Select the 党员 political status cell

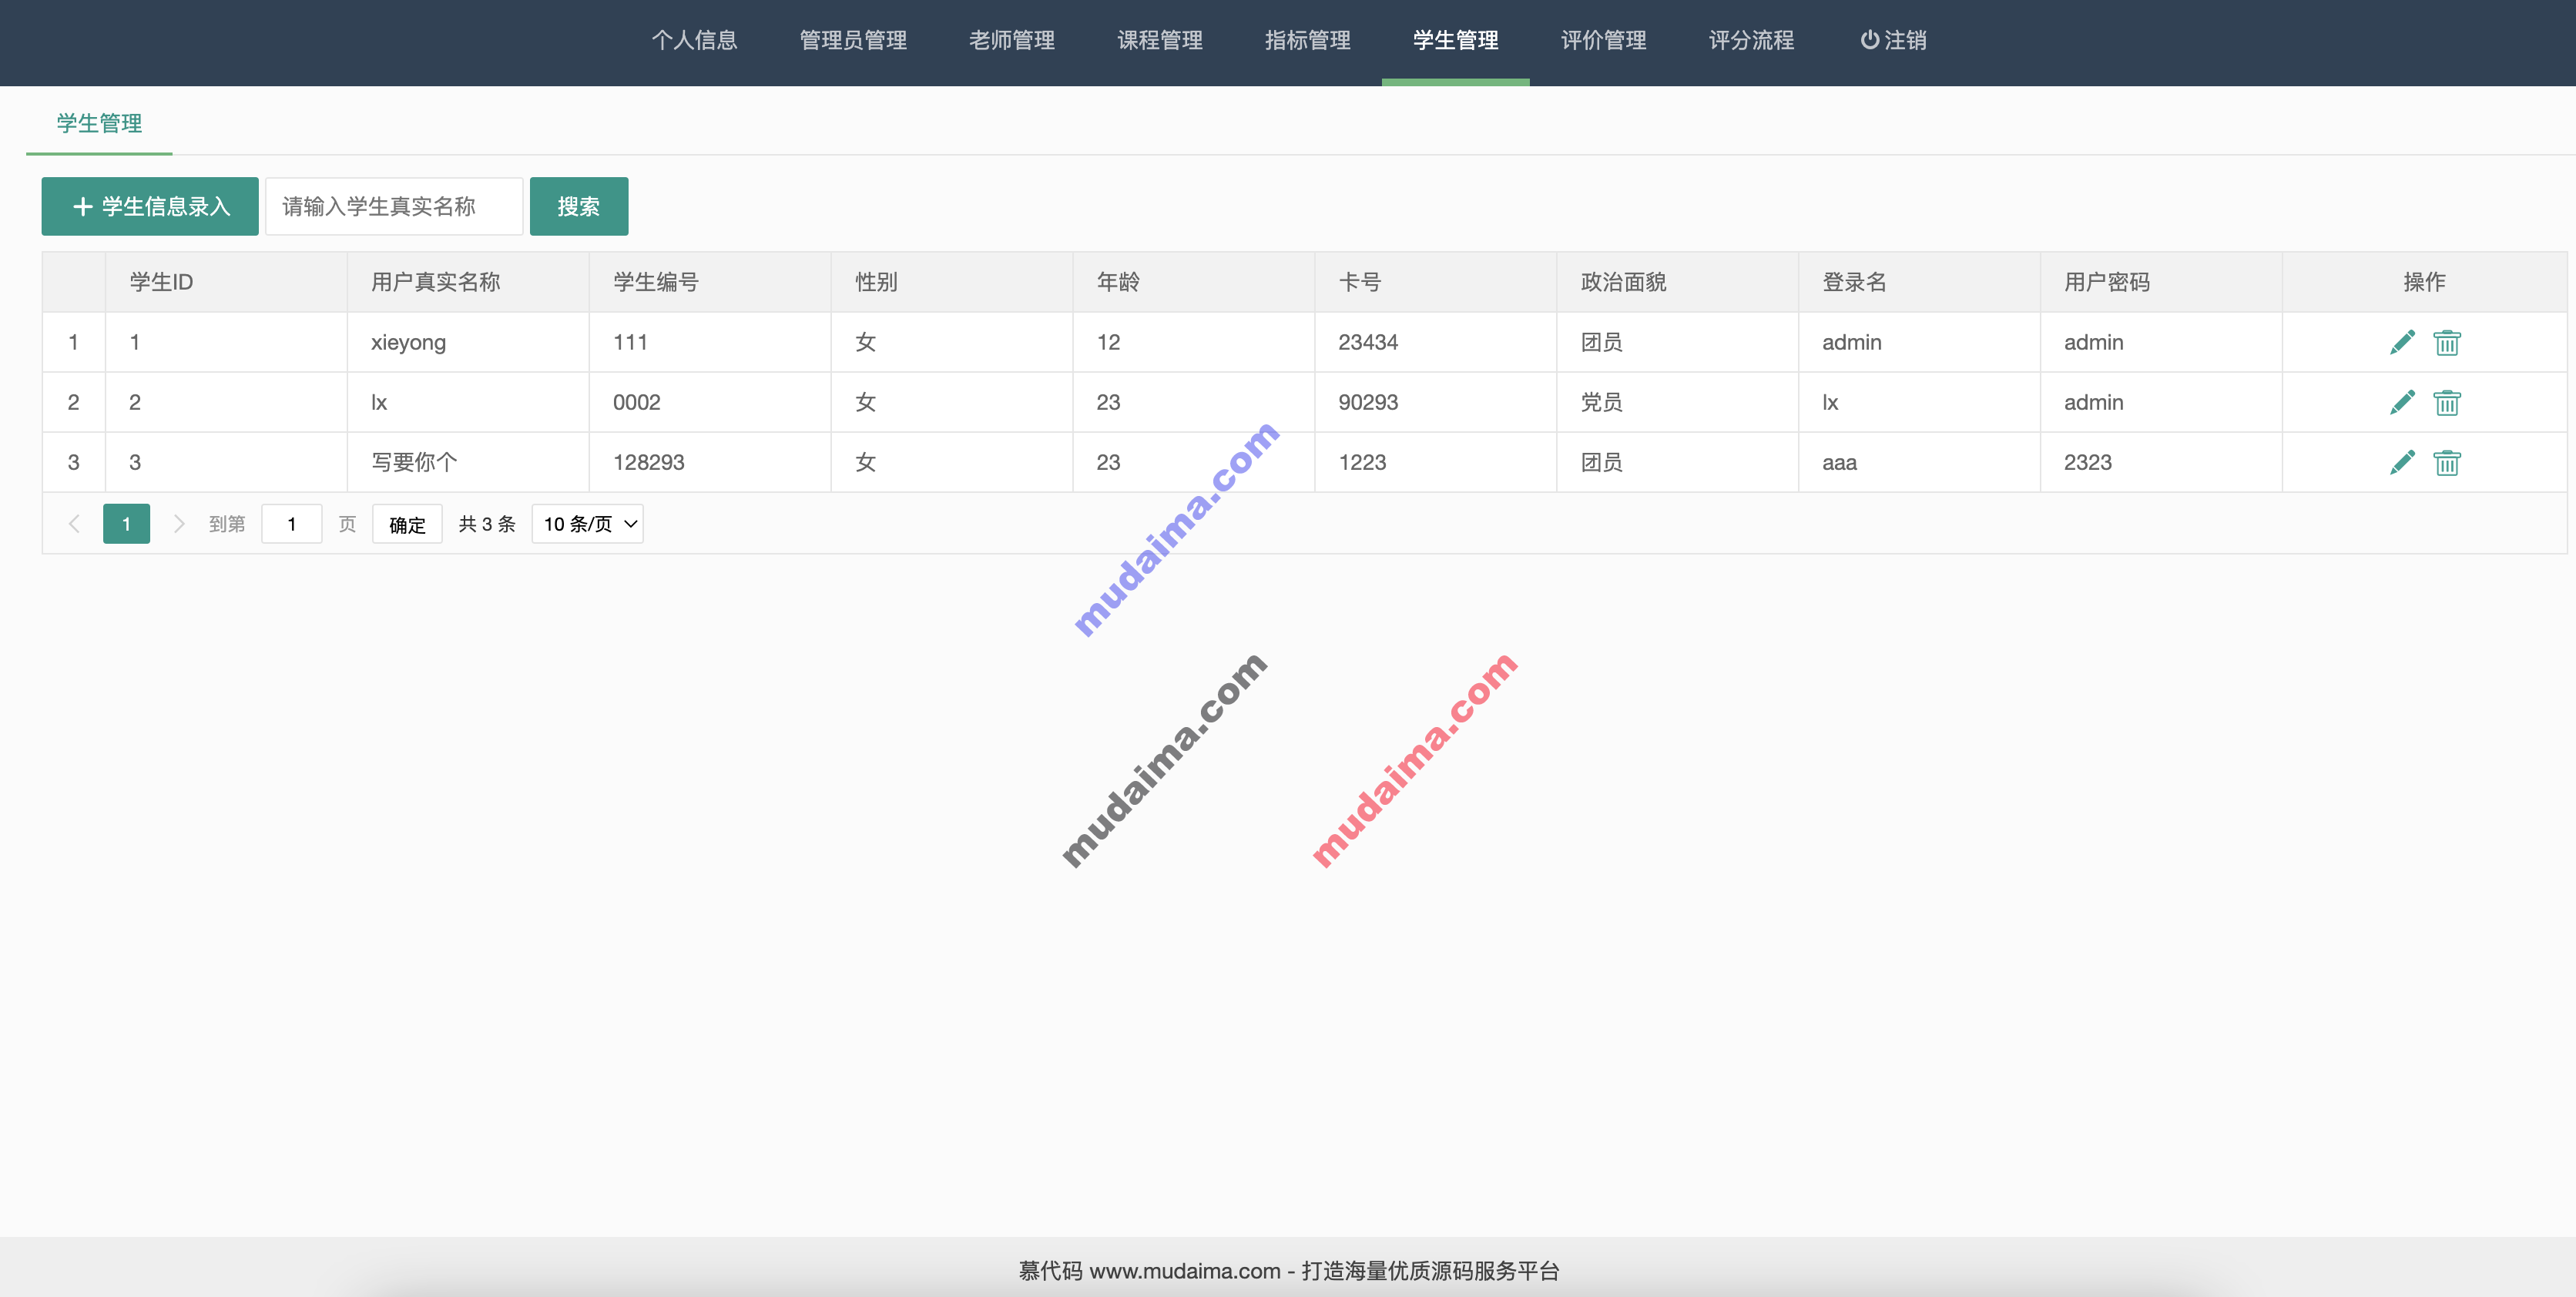click(x=1678, y=402)
